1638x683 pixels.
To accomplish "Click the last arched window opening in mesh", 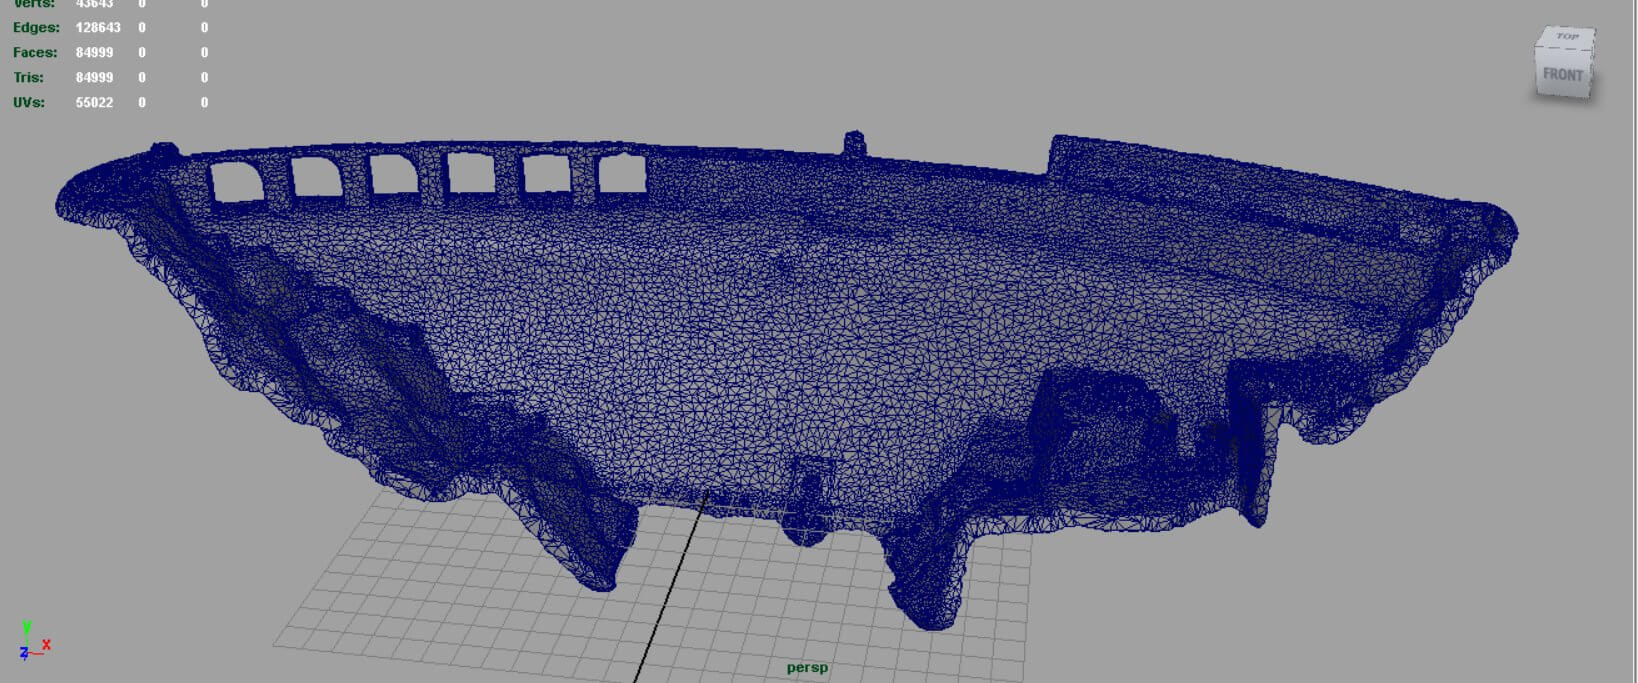I will coord(621,174).
